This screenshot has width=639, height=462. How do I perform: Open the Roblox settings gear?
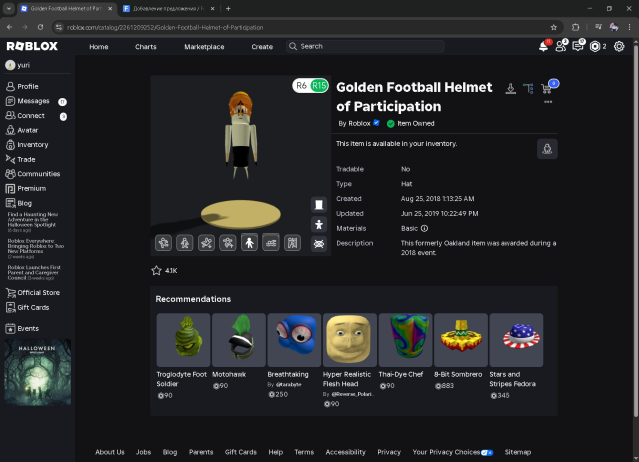[619, 46]
